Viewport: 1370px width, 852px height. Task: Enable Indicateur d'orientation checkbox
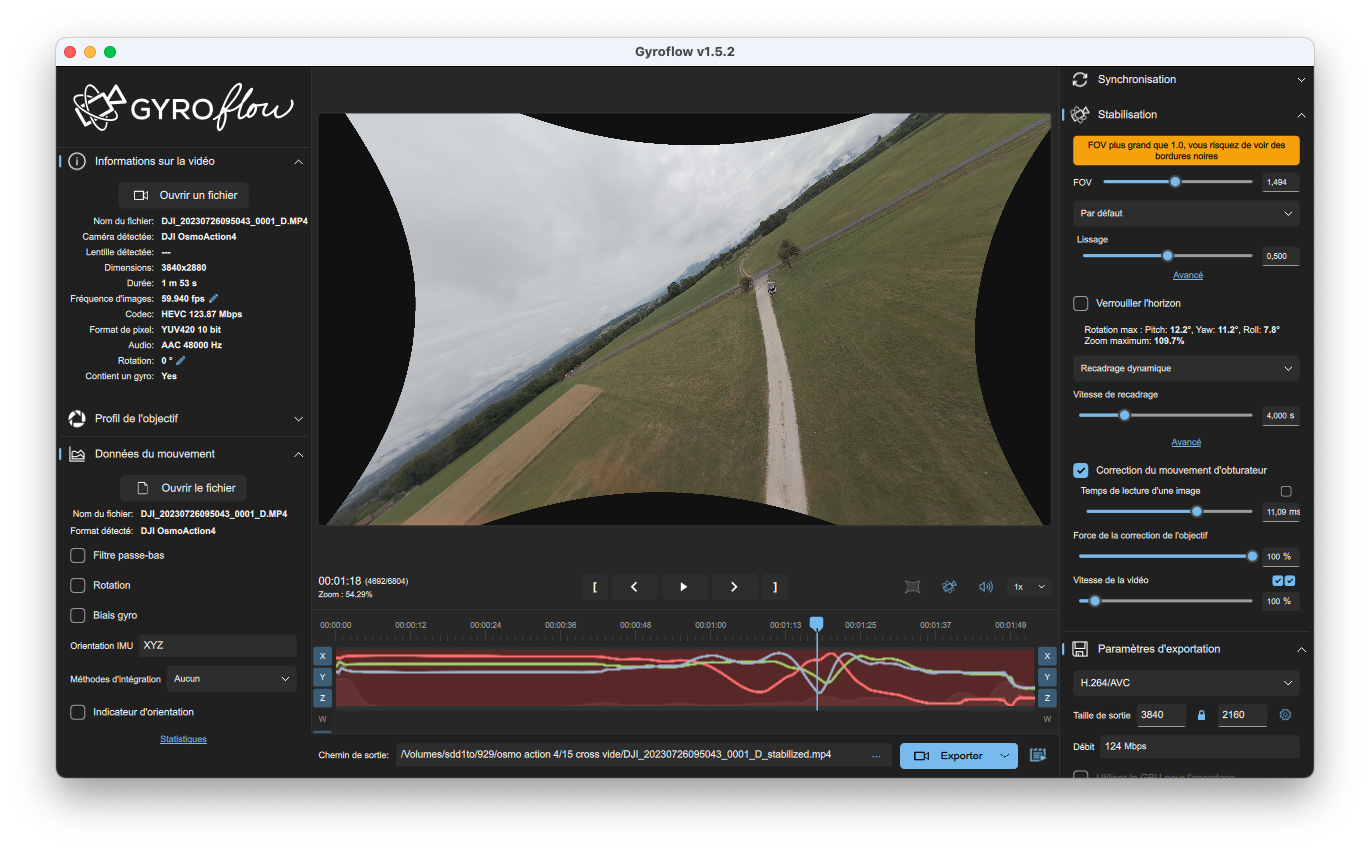click(77, 712)
